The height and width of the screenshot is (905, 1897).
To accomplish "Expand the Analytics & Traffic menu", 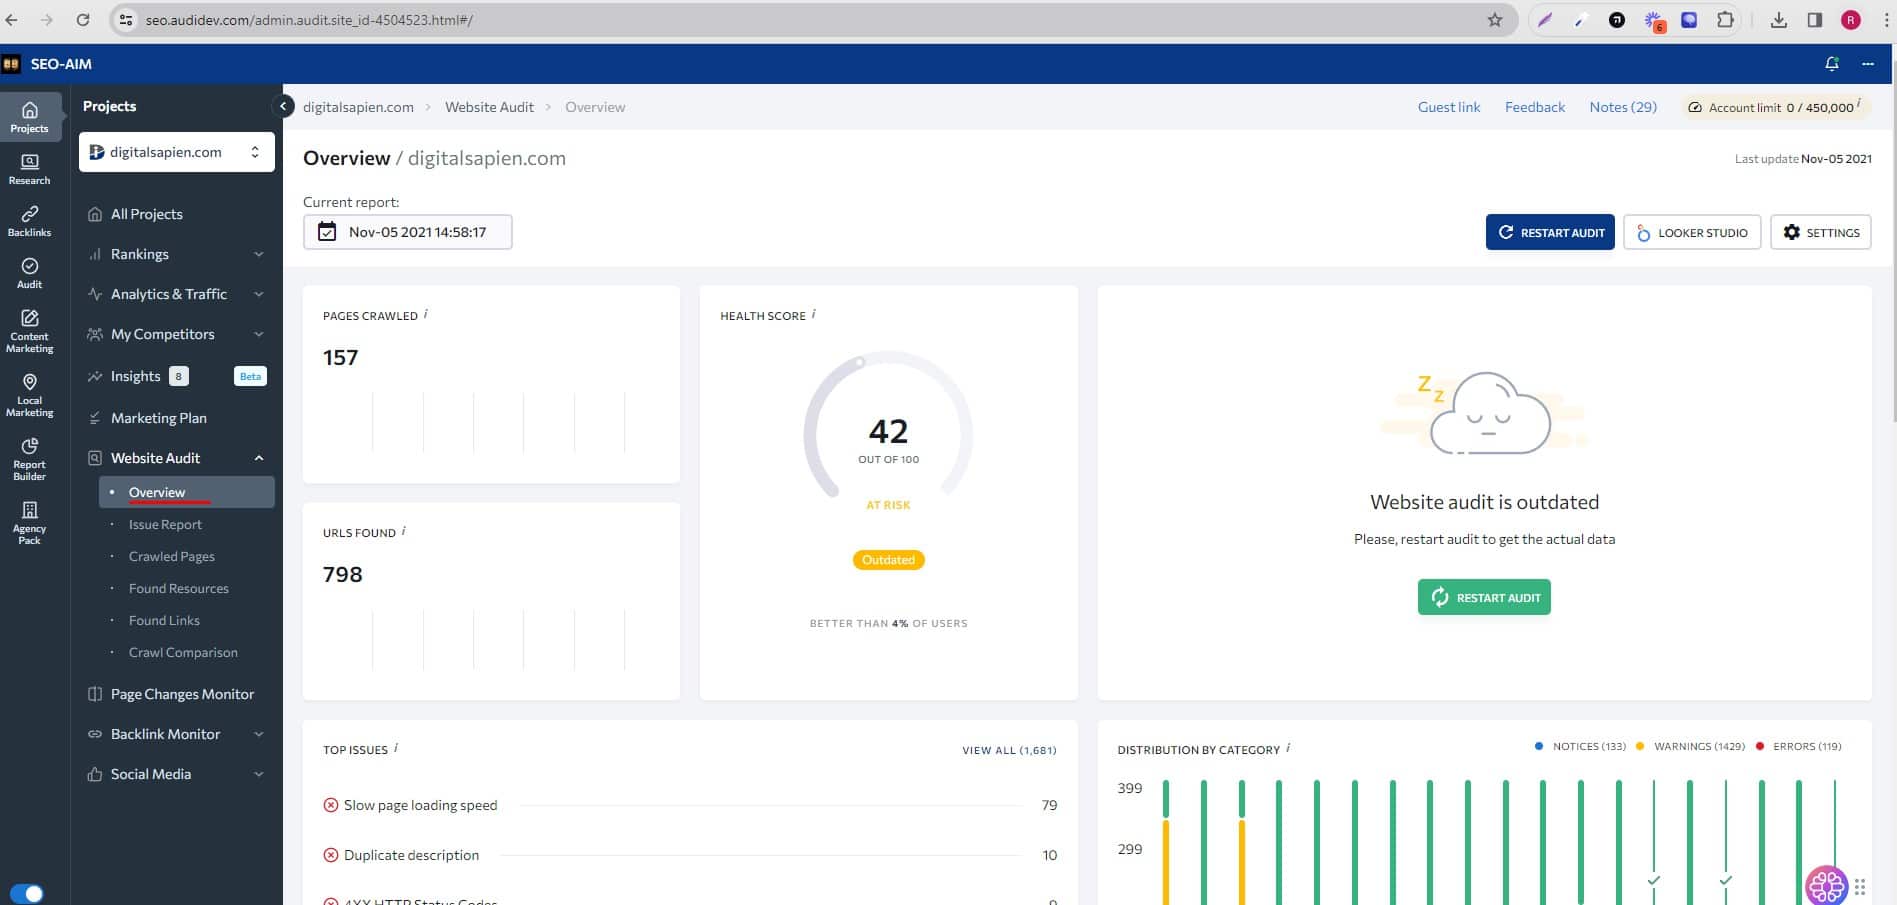I will [x=177, y=294].
